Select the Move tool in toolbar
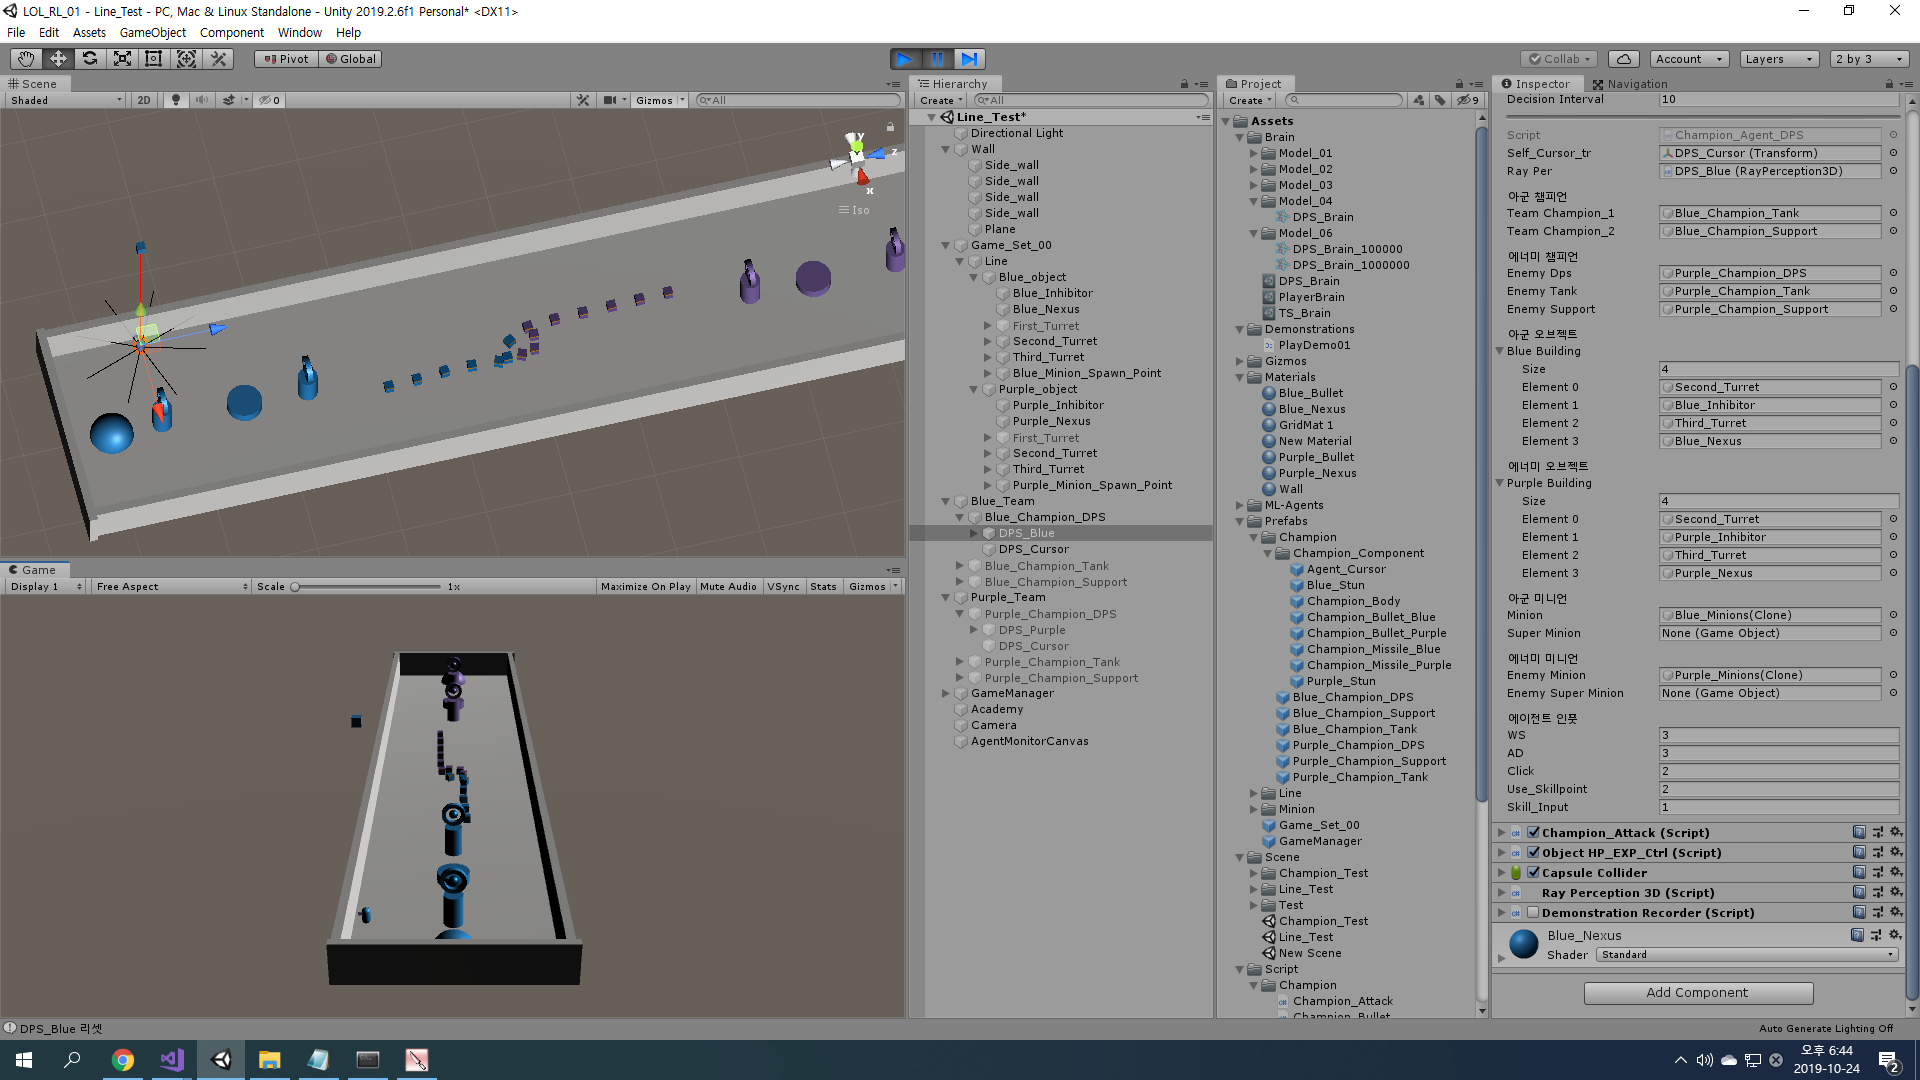Viewport: 1920px width, 1080px height. [x=58, y=59]
